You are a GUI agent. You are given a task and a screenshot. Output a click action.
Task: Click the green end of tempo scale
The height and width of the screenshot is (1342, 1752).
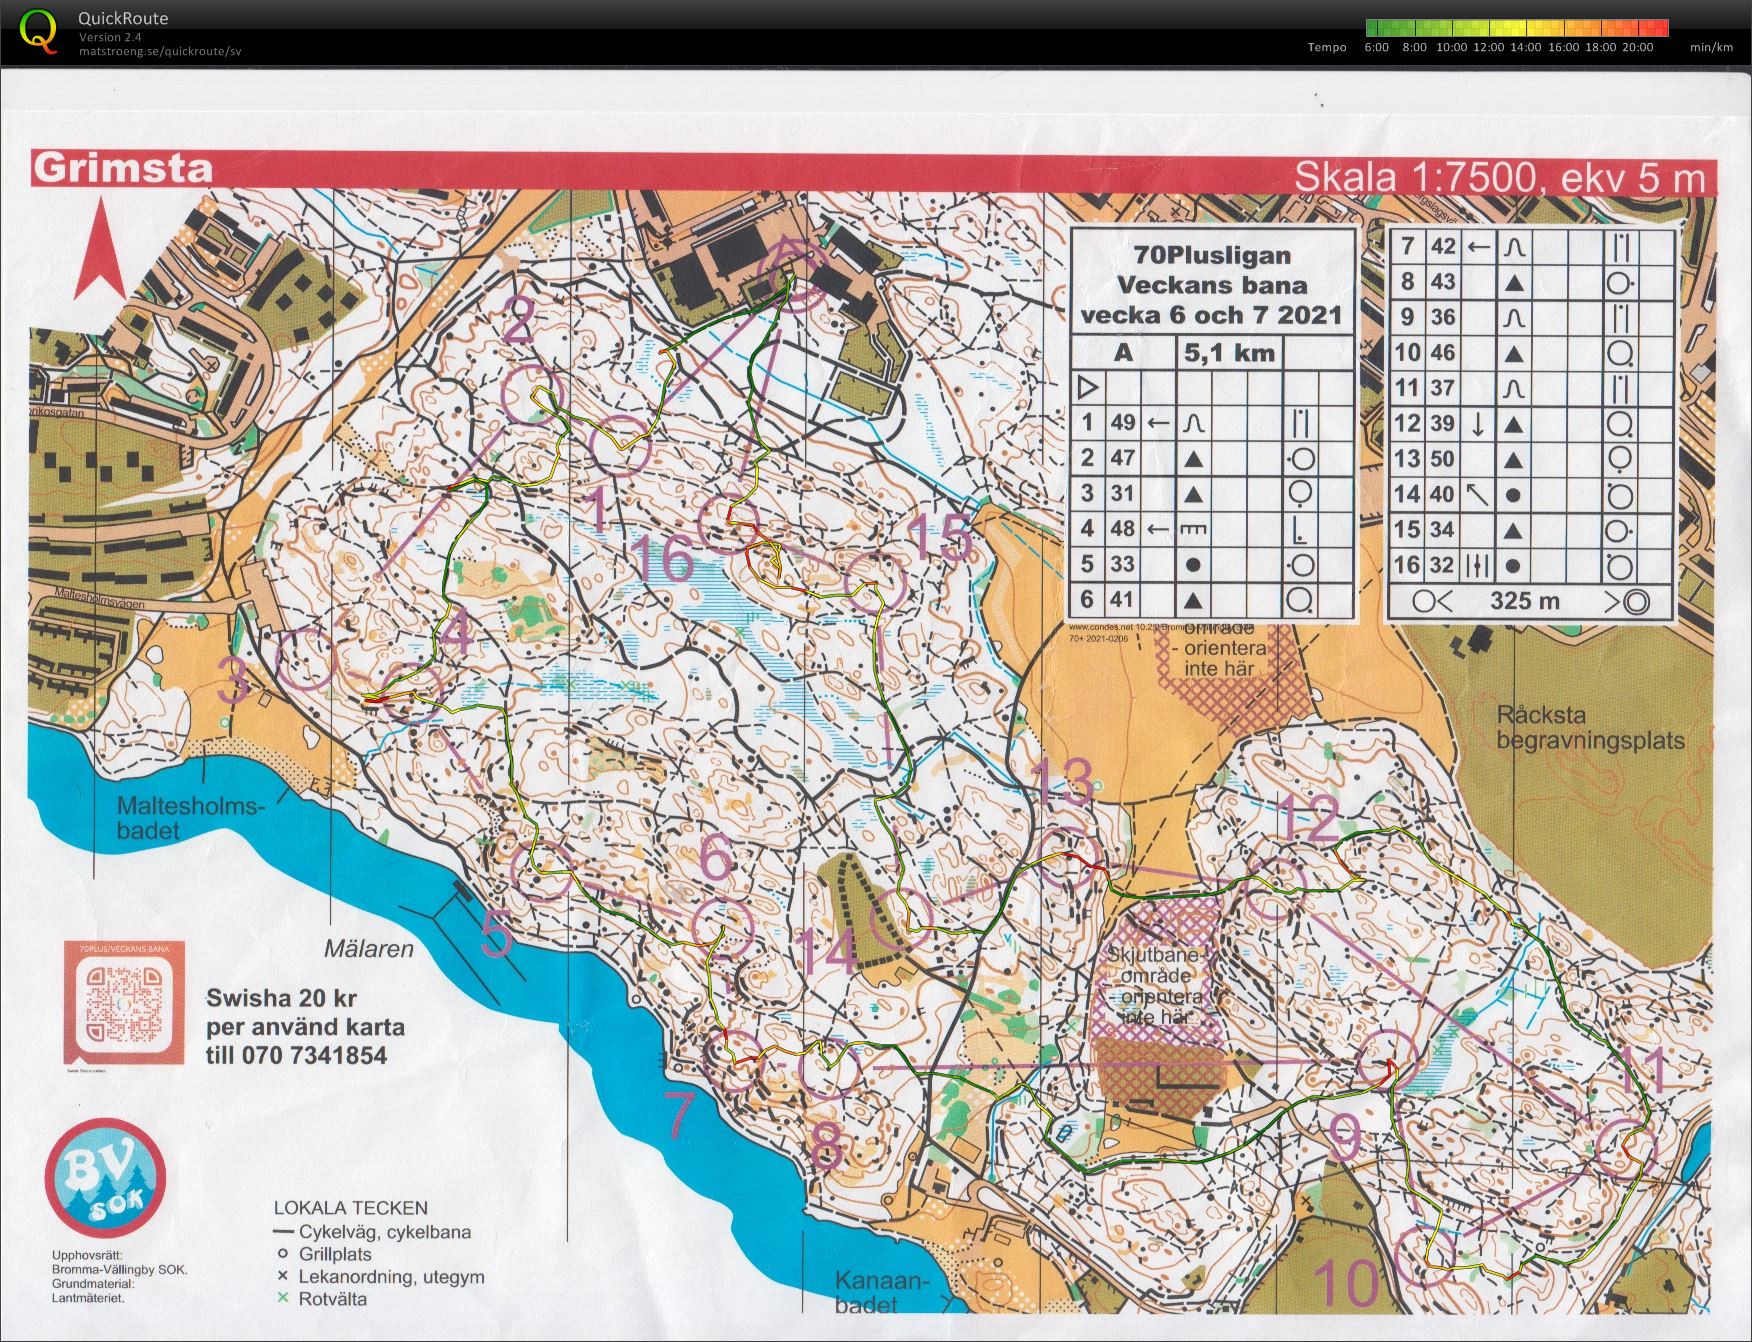click(1372, 28)
